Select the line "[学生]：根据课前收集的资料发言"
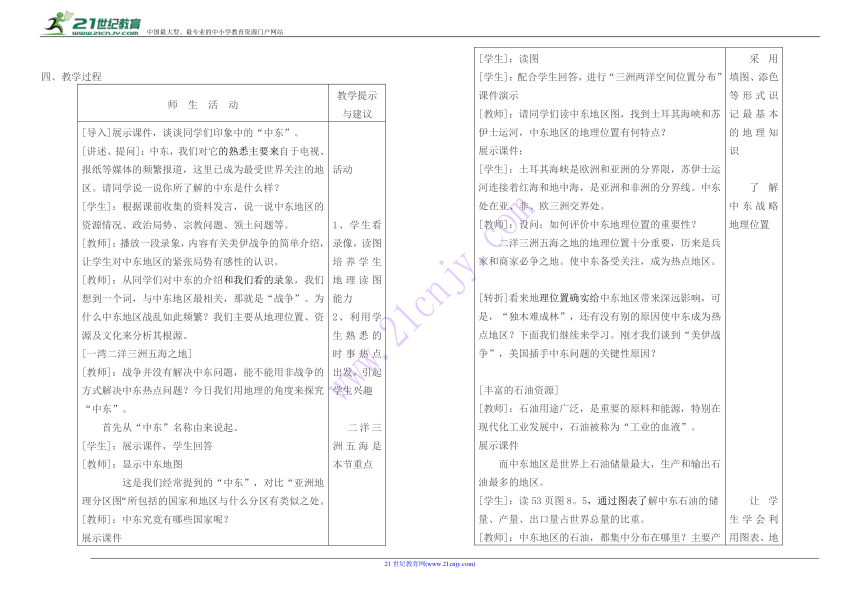The image size is (860, 608). click(203, 207)
